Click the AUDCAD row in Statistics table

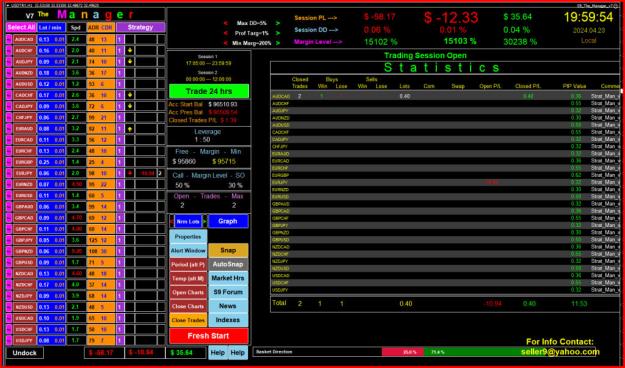pyautogui.click(x=446, y=96)
